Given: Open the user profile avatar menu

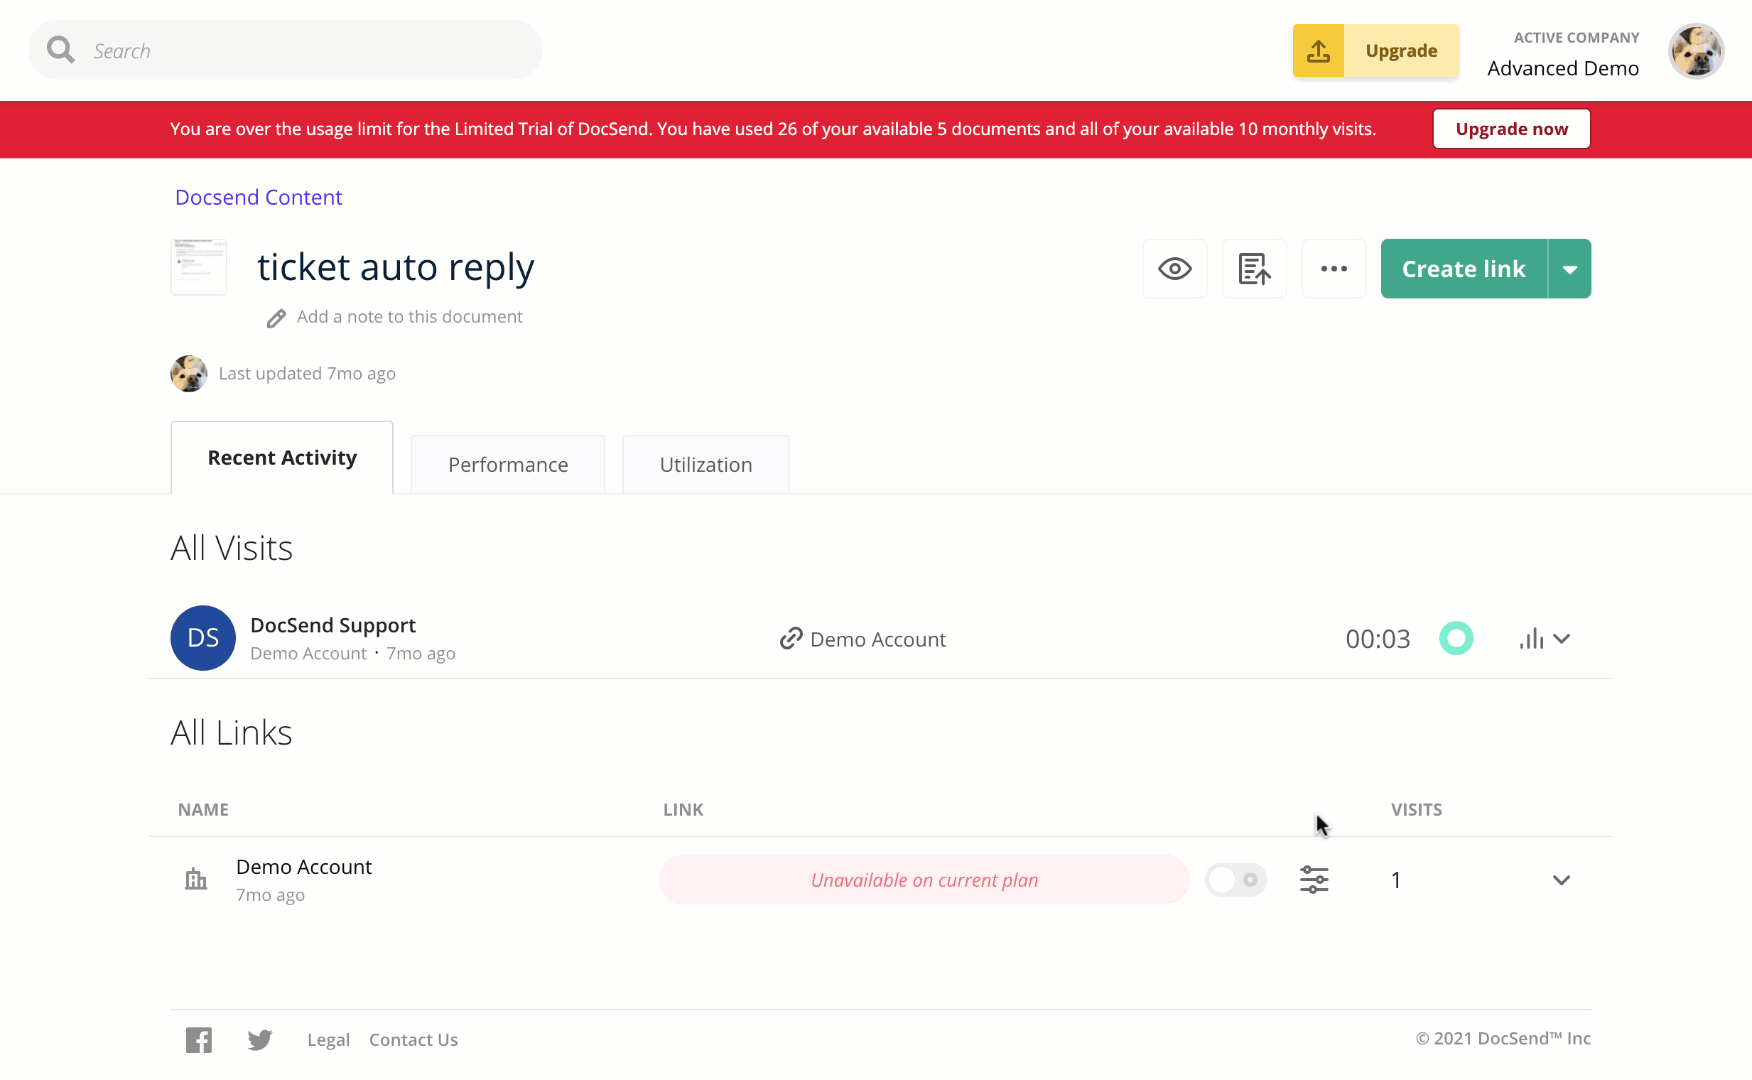Looking at the screenshot, I should click(x=1696, y=51).
